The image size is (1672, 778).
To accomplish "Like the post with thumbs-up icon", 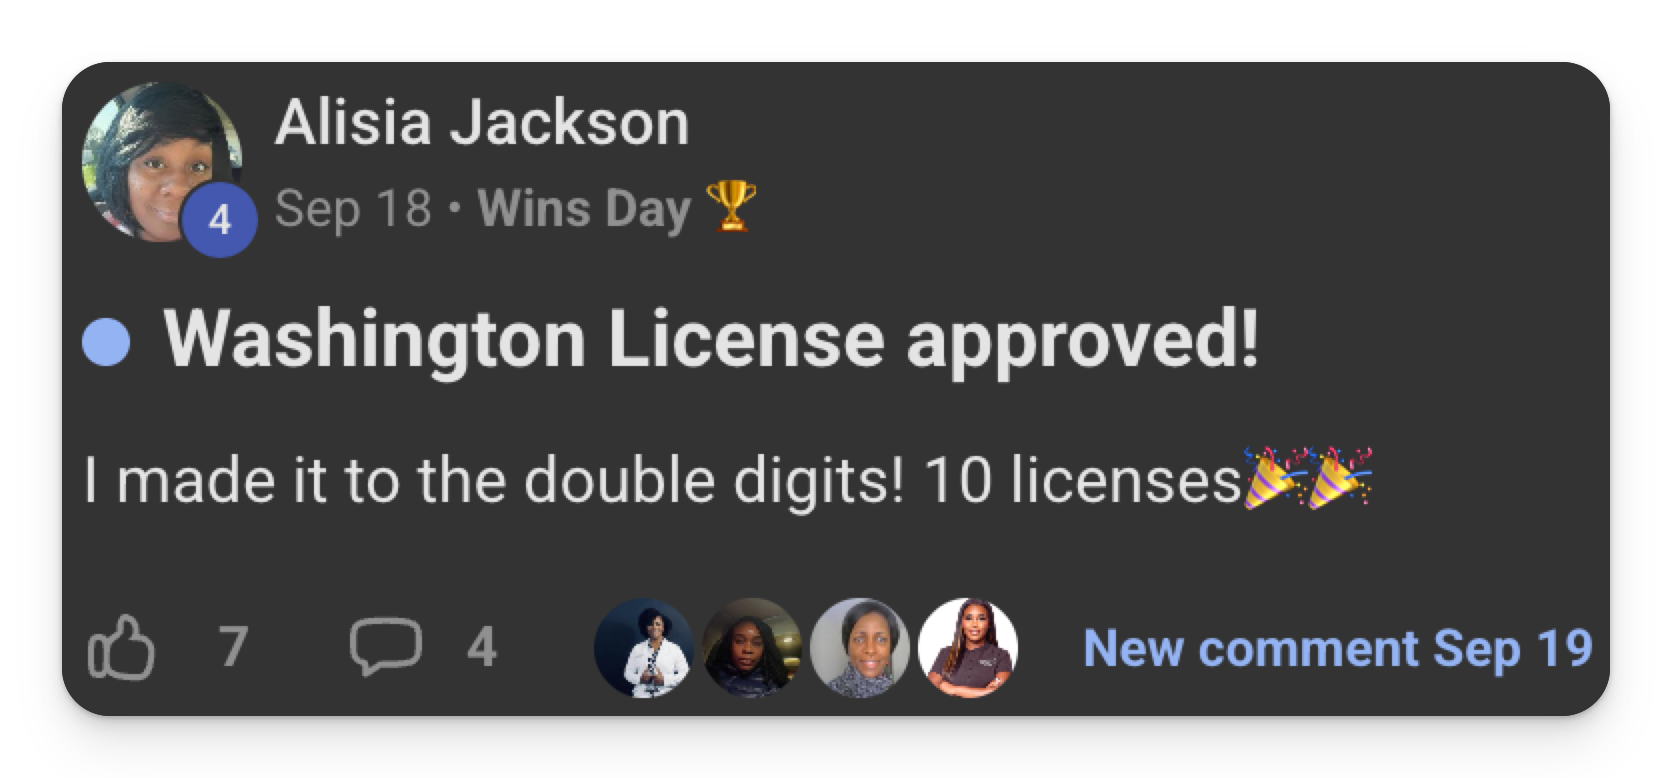I will (x=121, y=647).
